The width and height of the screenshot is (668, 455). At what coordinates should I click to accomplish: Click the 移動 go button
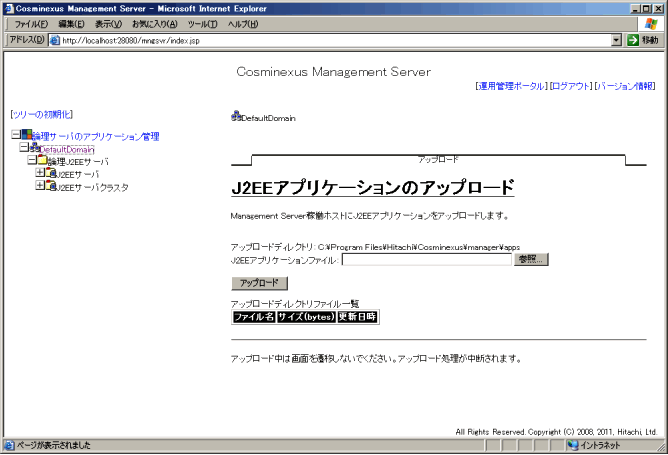tap(643, 40)
